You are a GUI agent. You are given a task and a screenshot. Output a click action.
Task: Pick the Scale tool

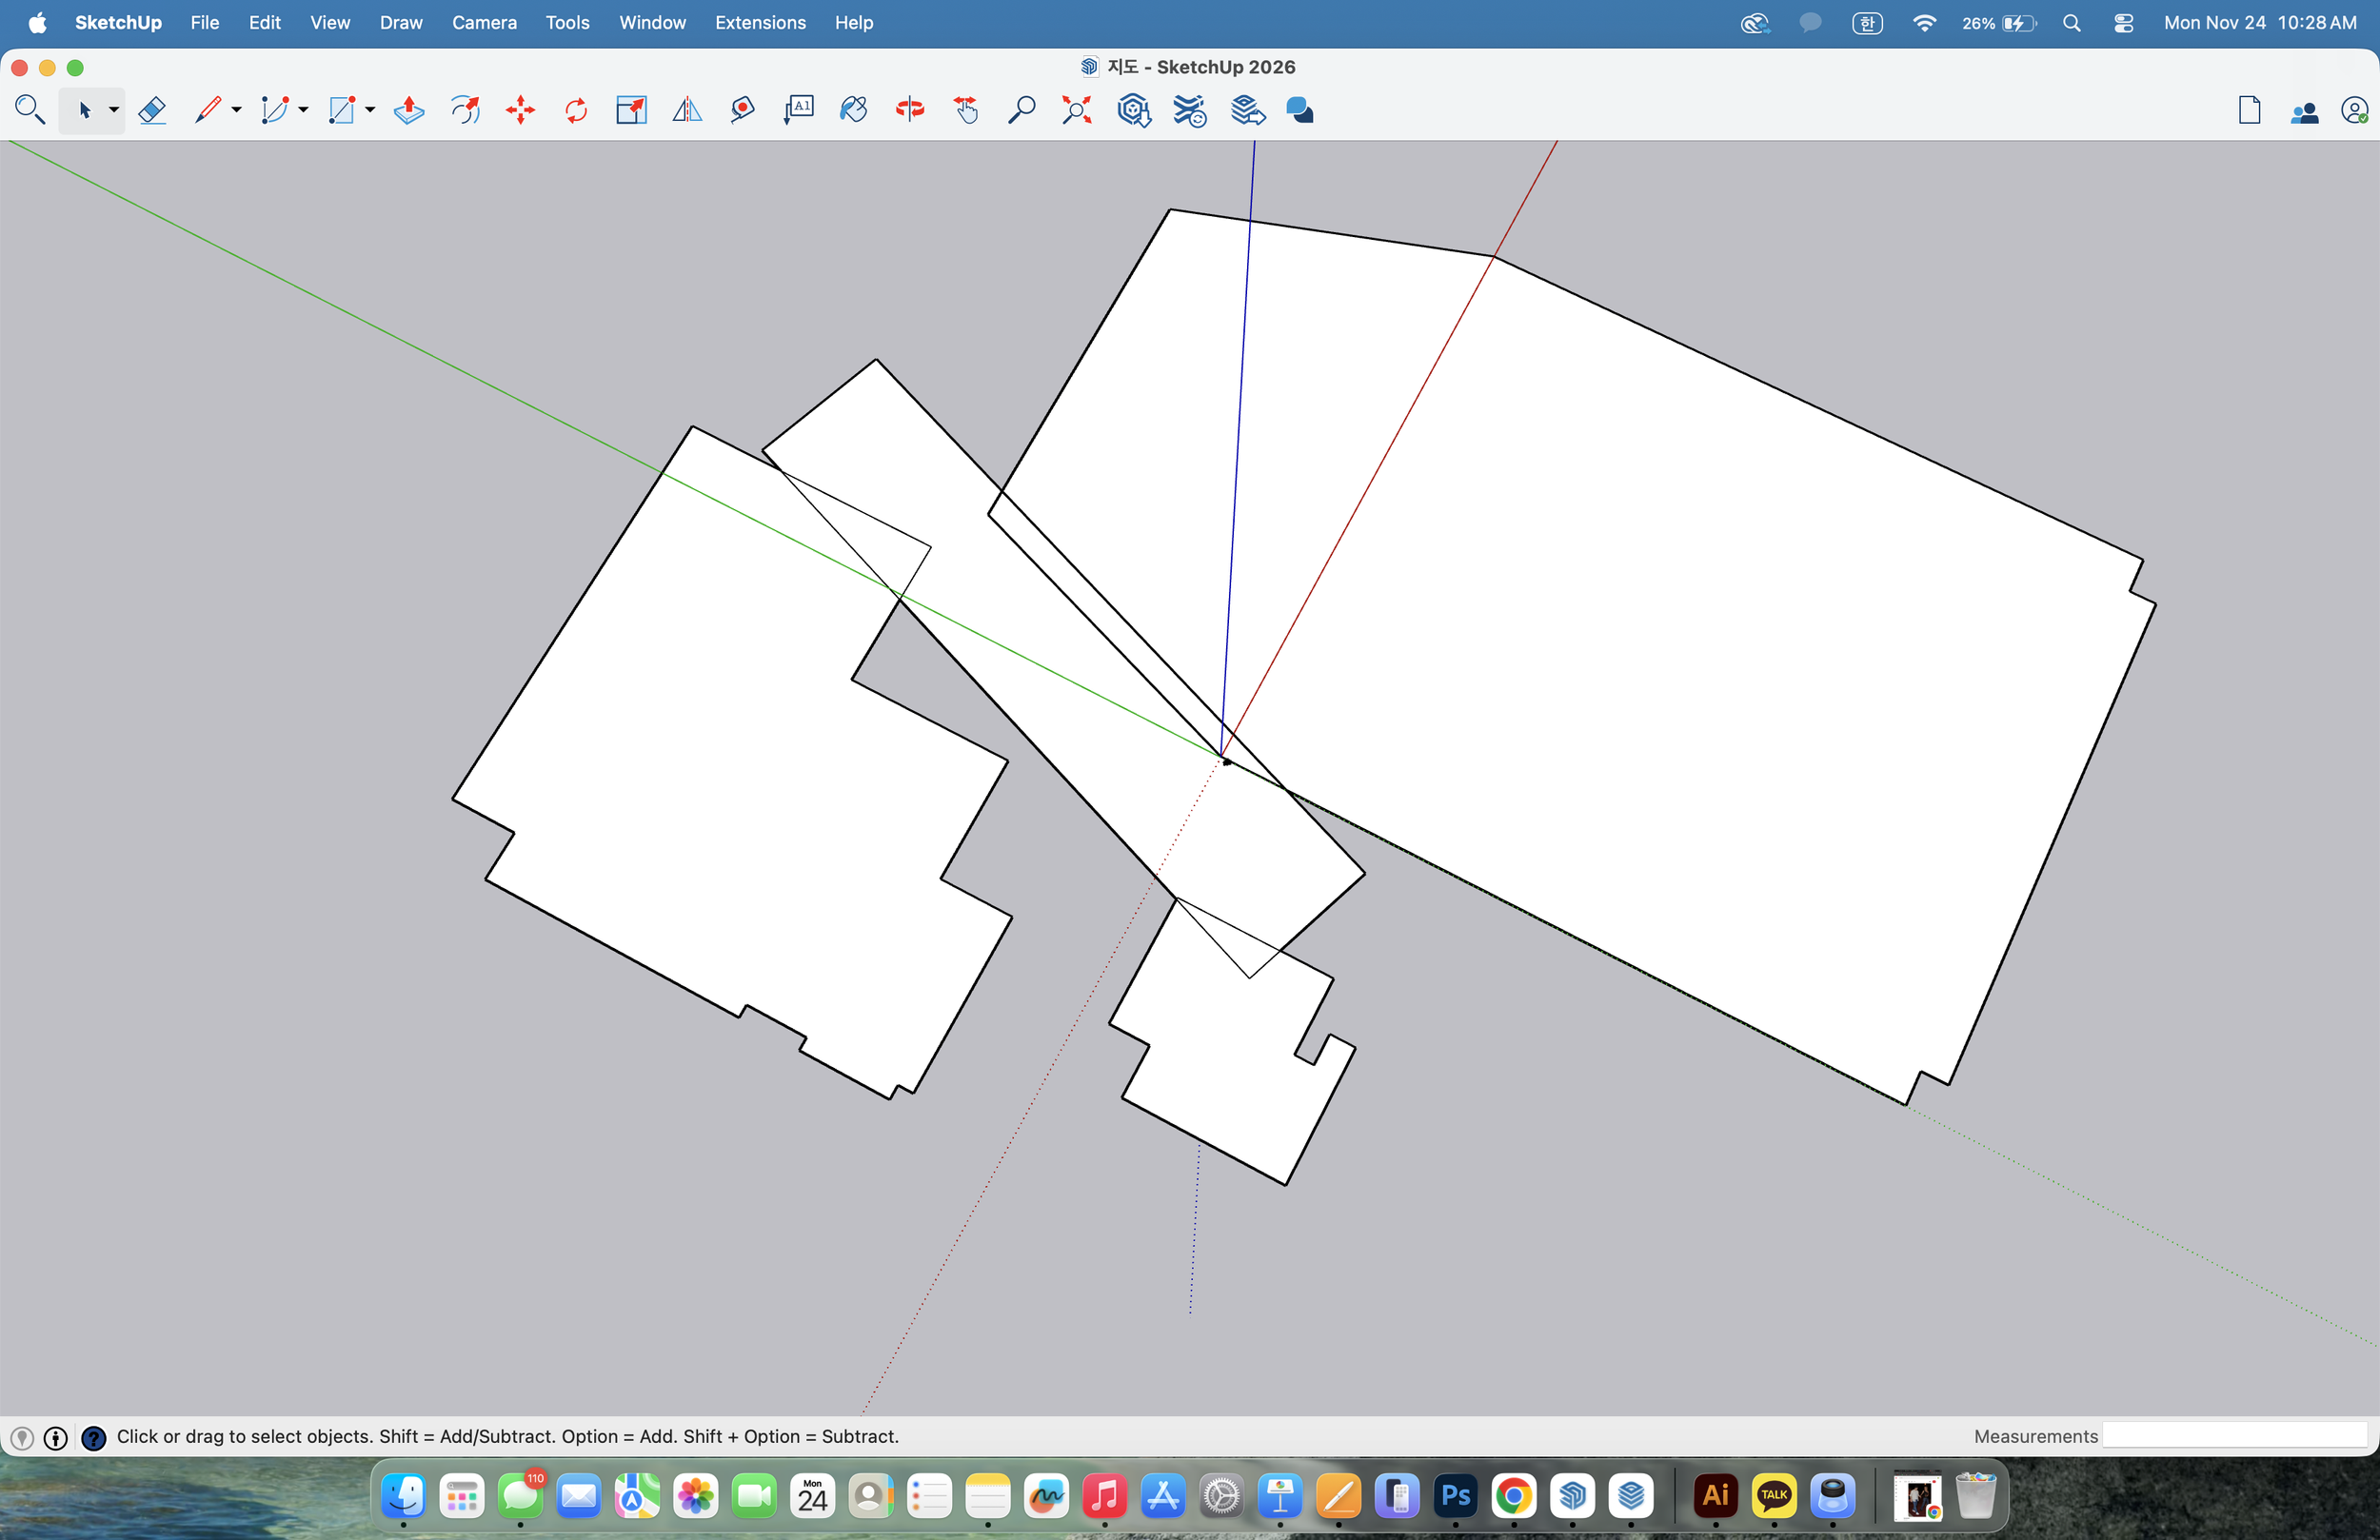click(x=631, y=110)
